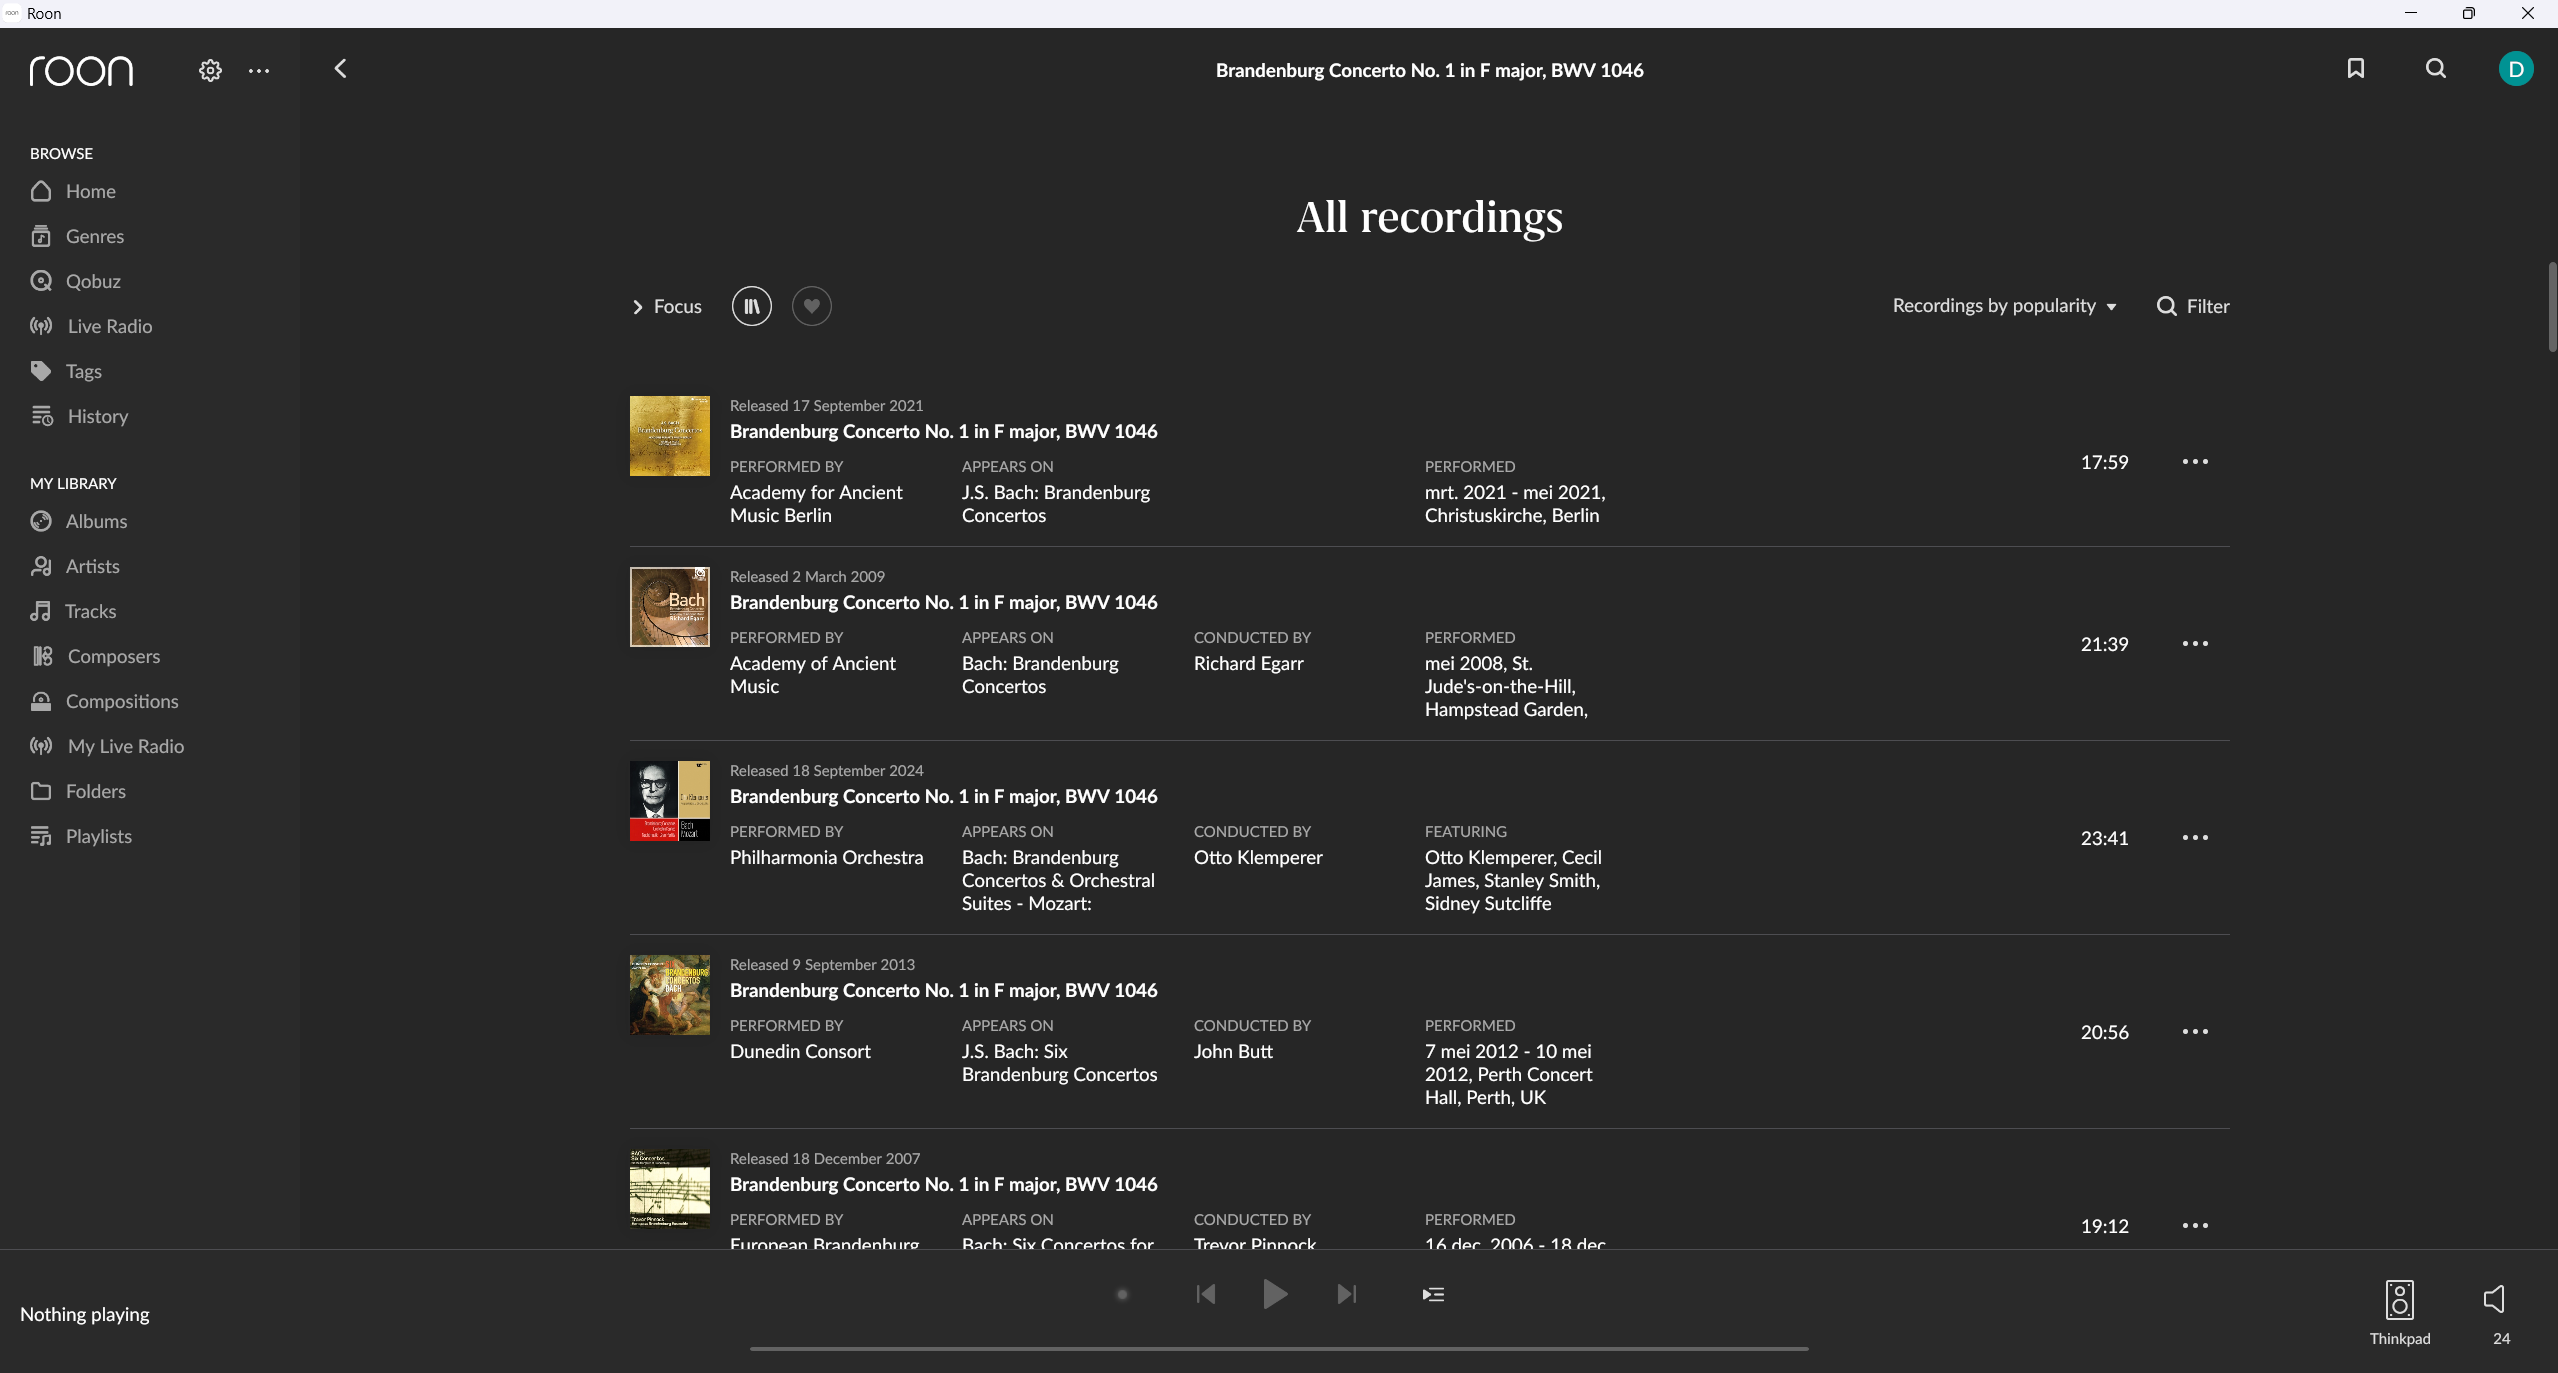Open Academy of Ancient Music performer link
This screenshot has width=2558, height=1373.
click(x=813, y=675)
